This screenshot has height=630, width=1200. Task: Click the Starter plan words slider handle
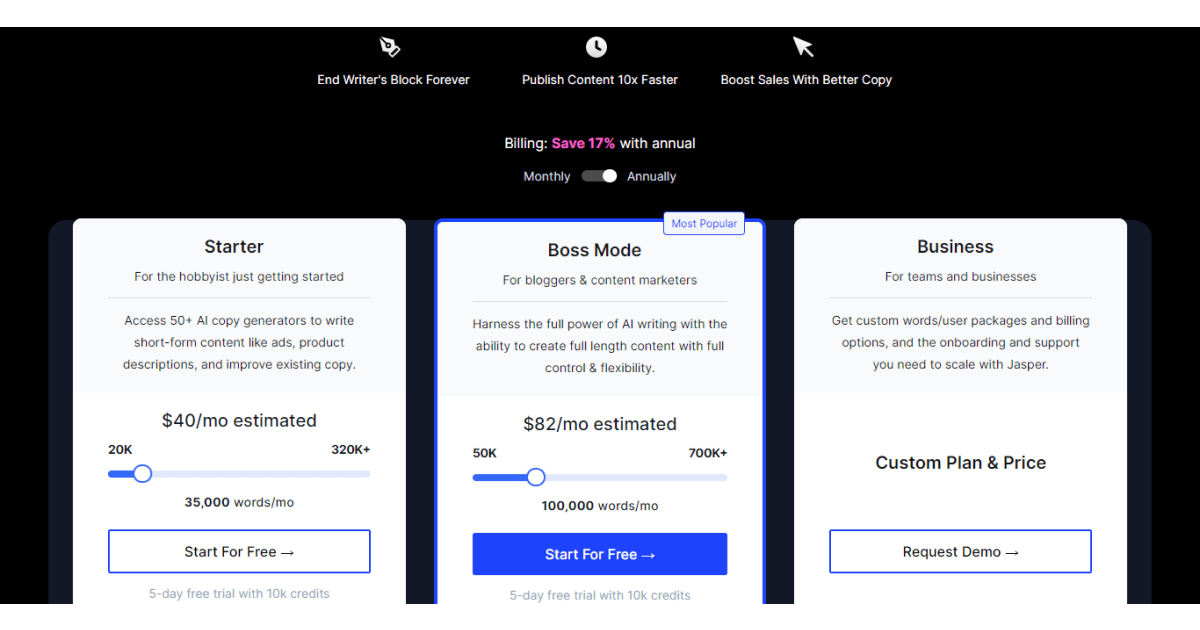tap(142, 473)
